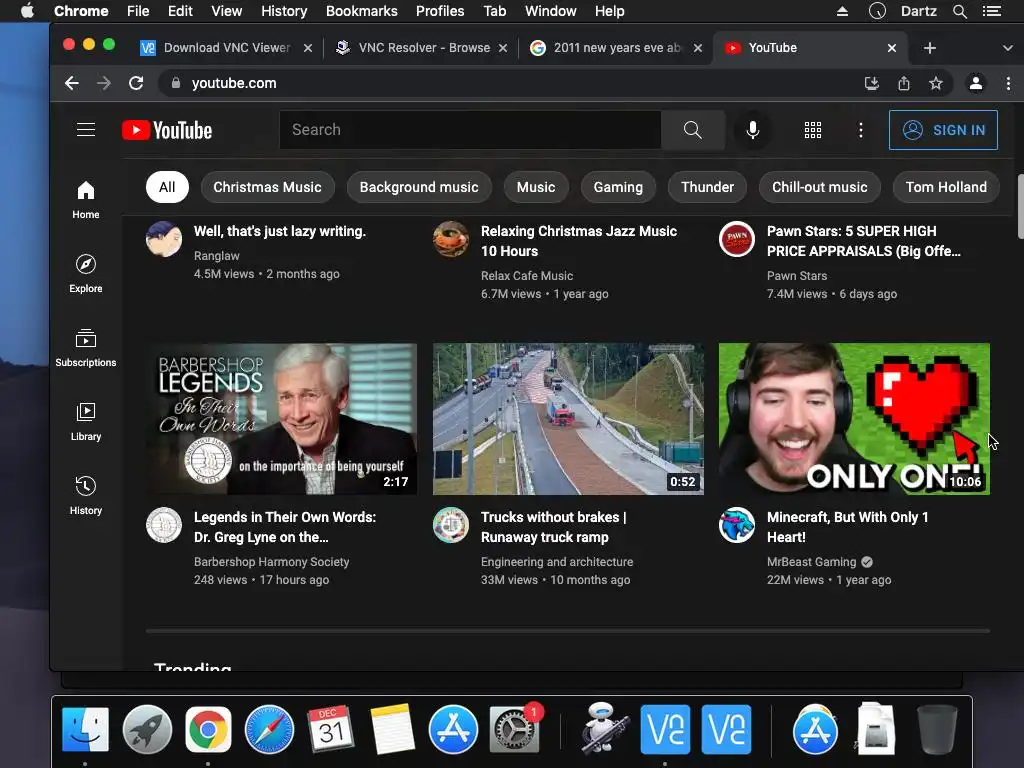Go to Home in sidebar
1024x768 pixels.
click(86, 200)
